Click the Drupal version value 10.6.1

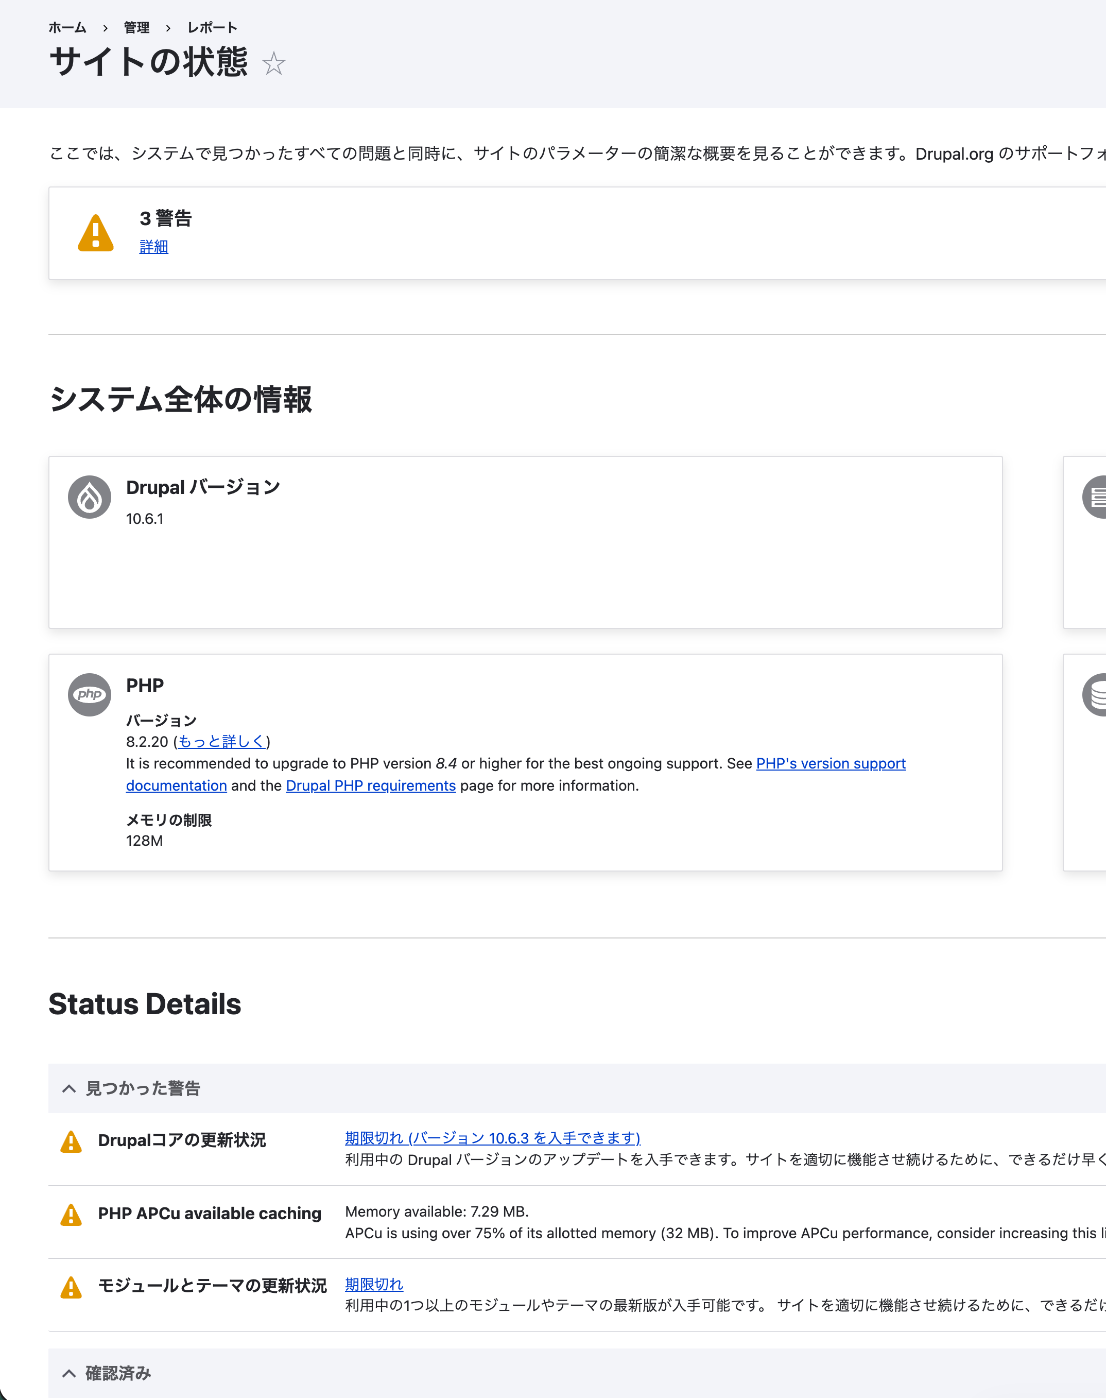pos(145,519)
